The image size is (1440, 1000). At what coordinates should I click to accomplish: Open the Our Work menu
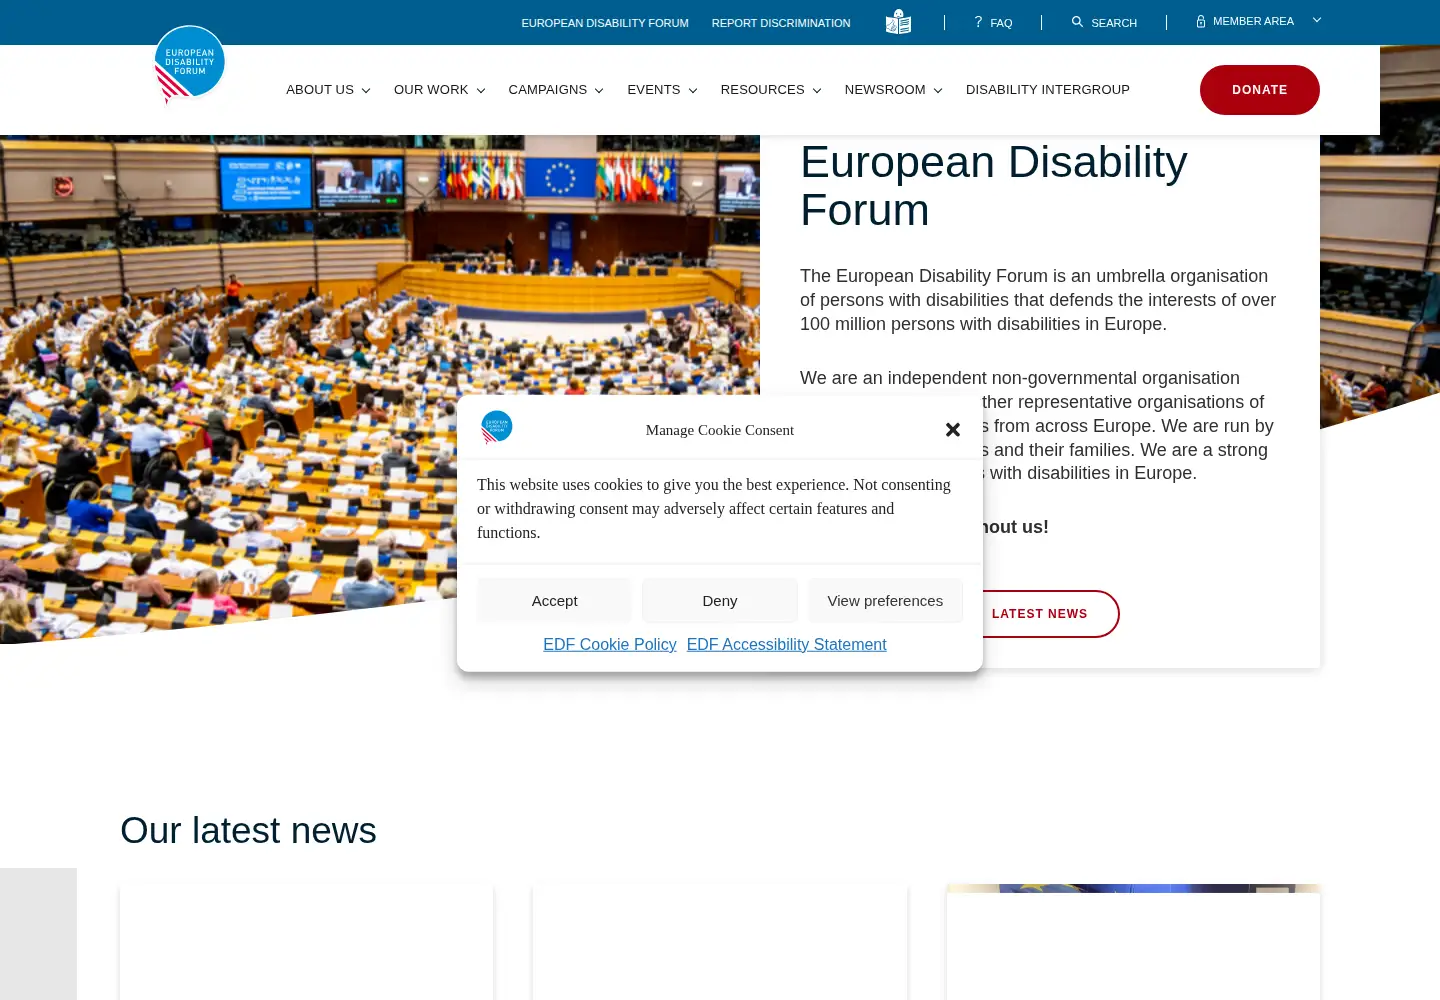[x=431, y=90]
